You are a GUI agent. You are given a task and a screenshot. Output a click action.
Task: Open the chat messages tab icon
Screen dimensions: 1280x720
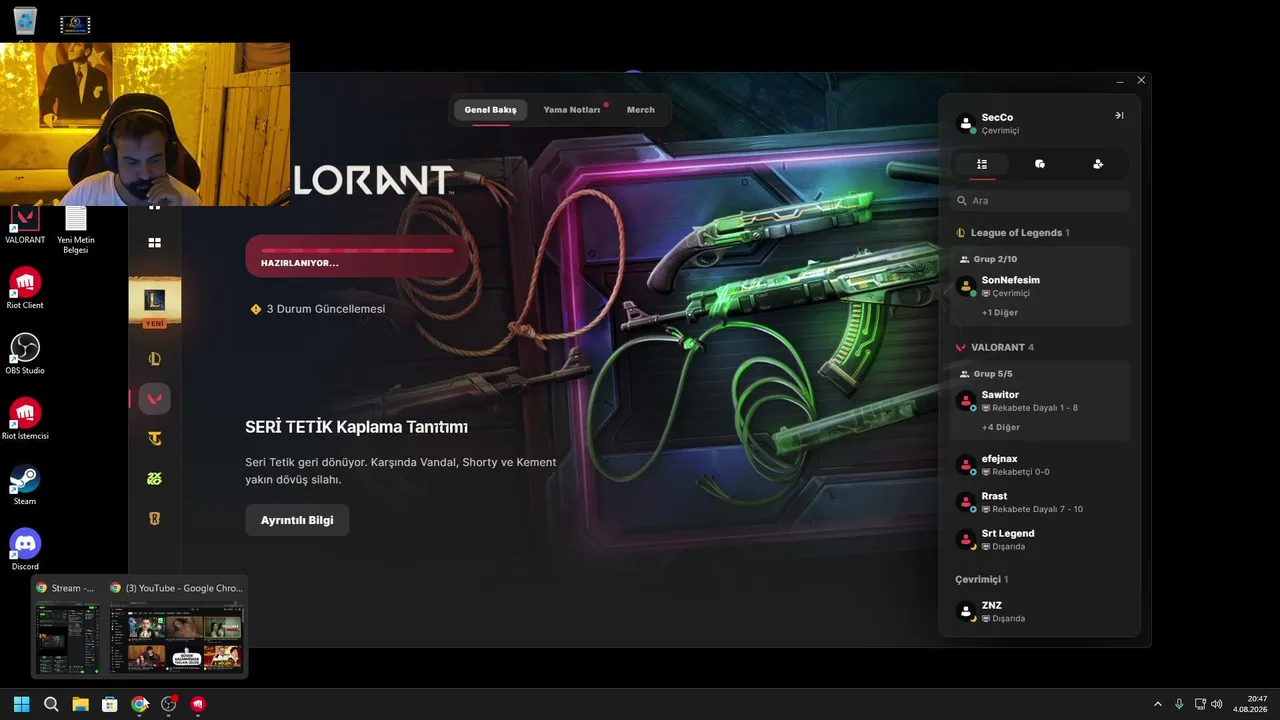[1040, 164]
